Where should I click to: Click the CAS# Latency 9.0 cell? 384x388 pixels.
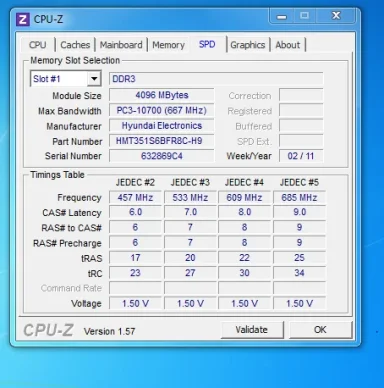click(299, 212)
